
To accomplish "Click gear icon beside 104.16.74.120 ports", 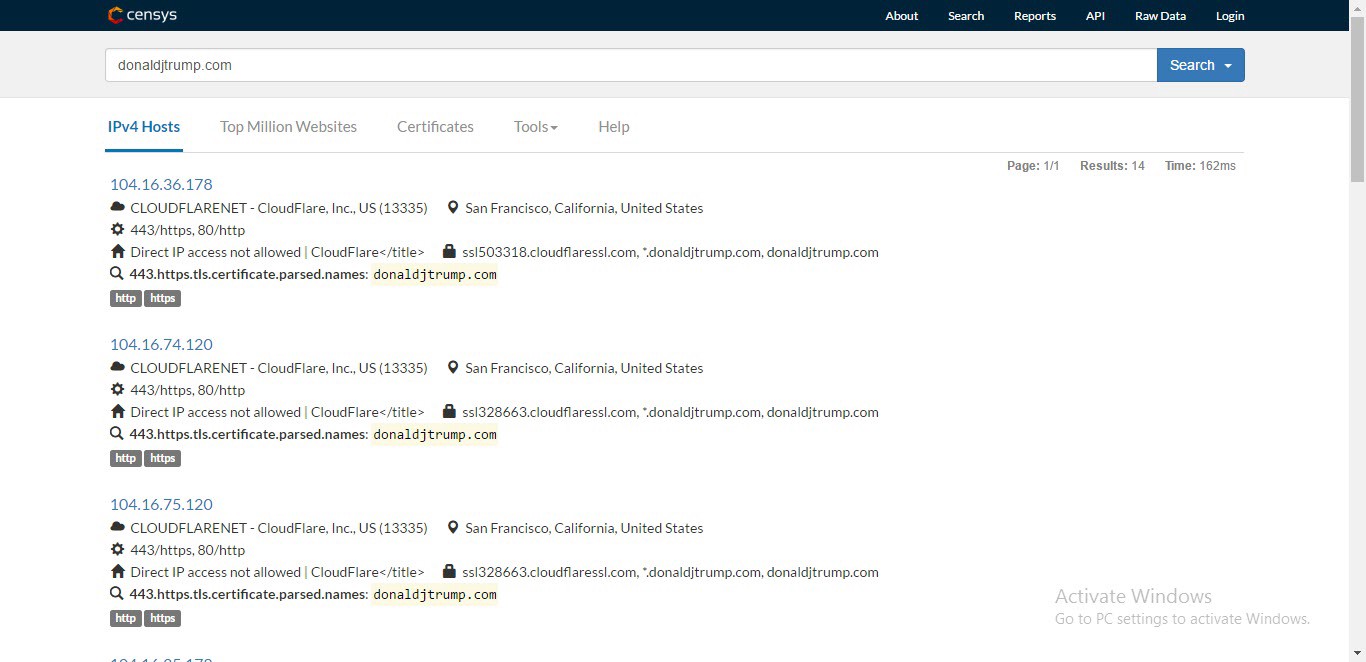I will tap(118, 390).
